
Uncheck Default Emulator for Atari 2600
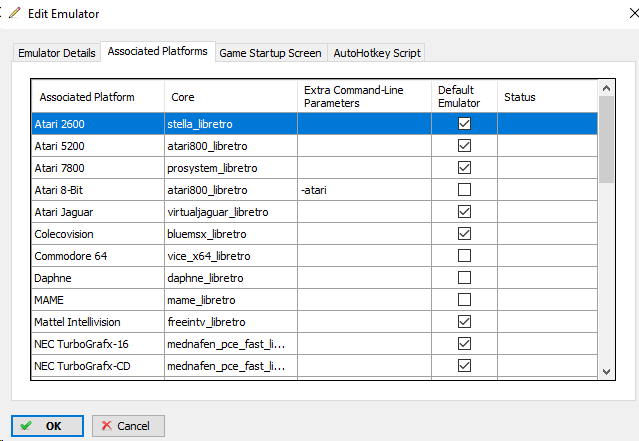(464, 123)
